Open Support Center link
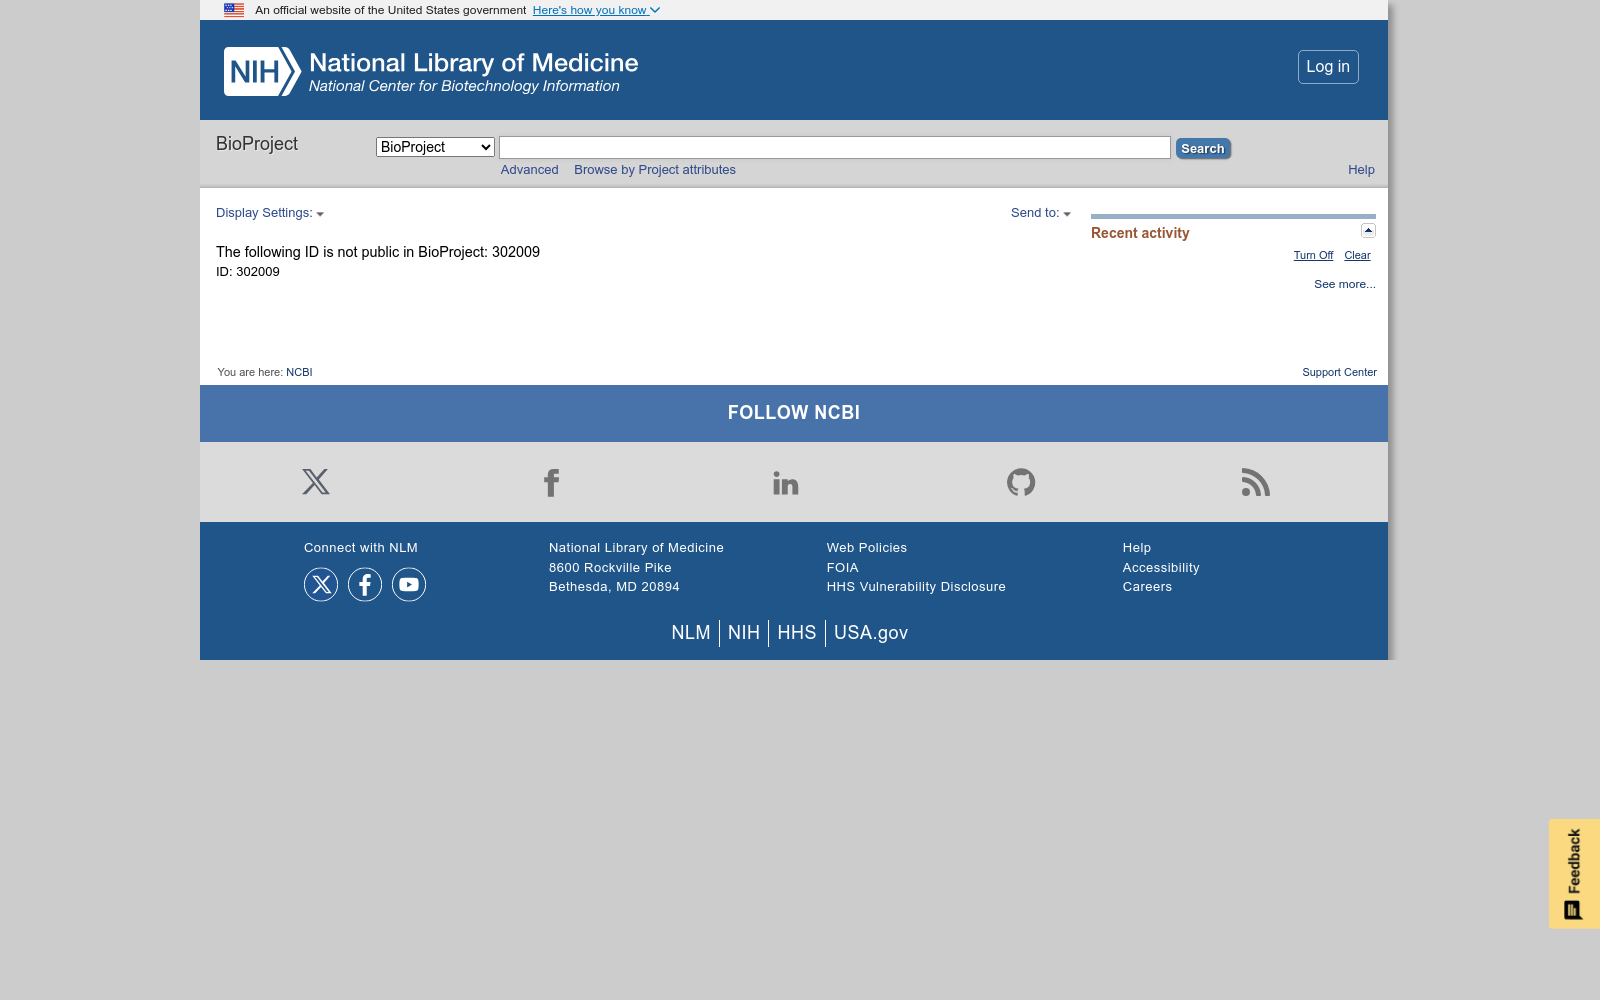Viewport: 1600px width, 1000px height. (x=1339, y=372)
